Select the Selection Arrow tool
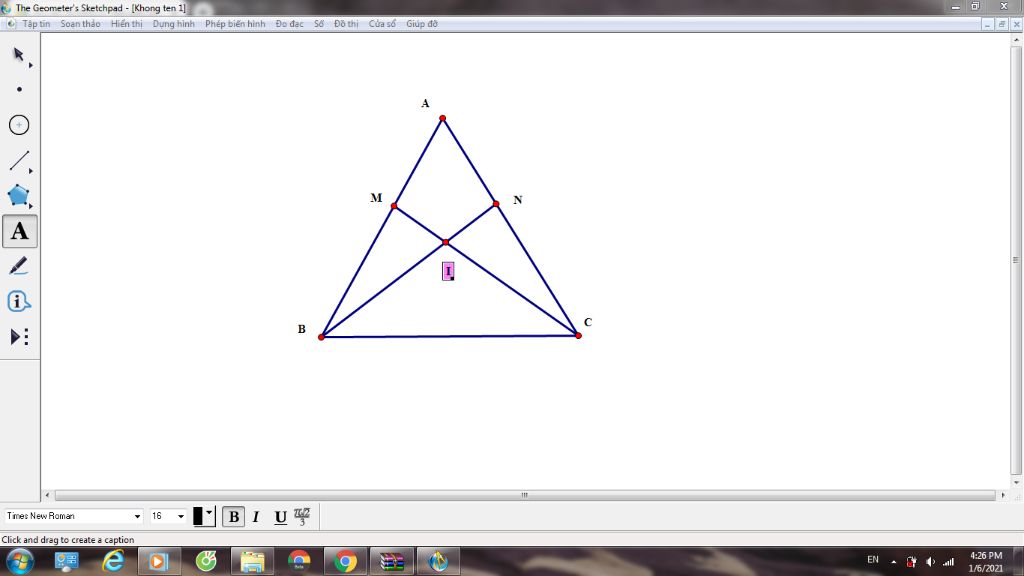Image resolution: width=1024 pixels, height=576 pixels. [x=18, y=54]
